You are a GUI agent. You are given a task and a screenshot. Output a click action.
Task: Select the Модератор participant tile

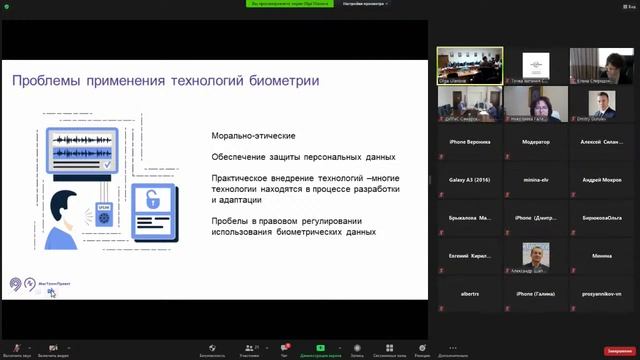536,142
